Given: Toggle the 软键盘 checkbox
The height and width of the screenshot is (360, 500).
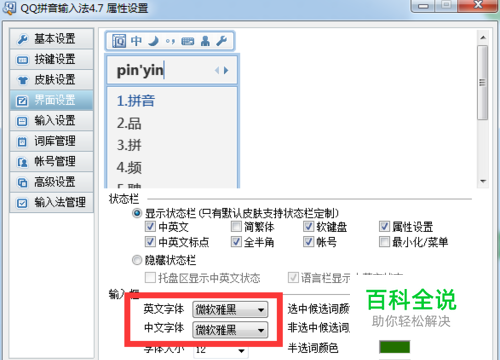Looking at the screenshot, I should pyautogui.click(x=309, y=227).
